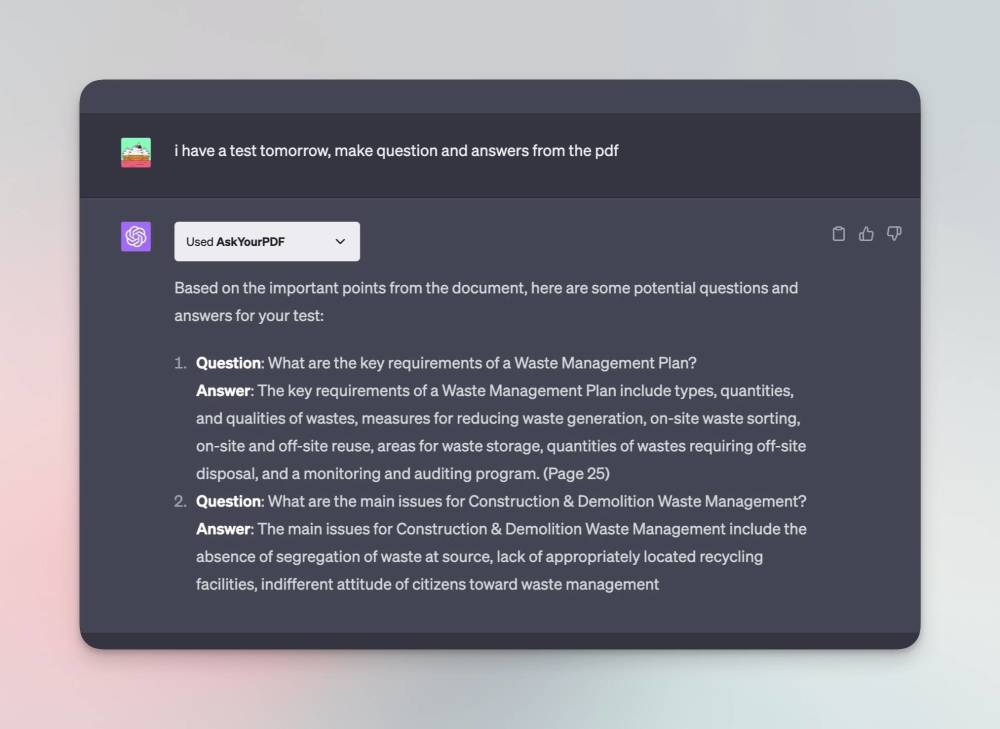The width and height of the screenshot is (1000, 729).
Task: Click the Waste Management Plan question text
Action: [482, 363]
